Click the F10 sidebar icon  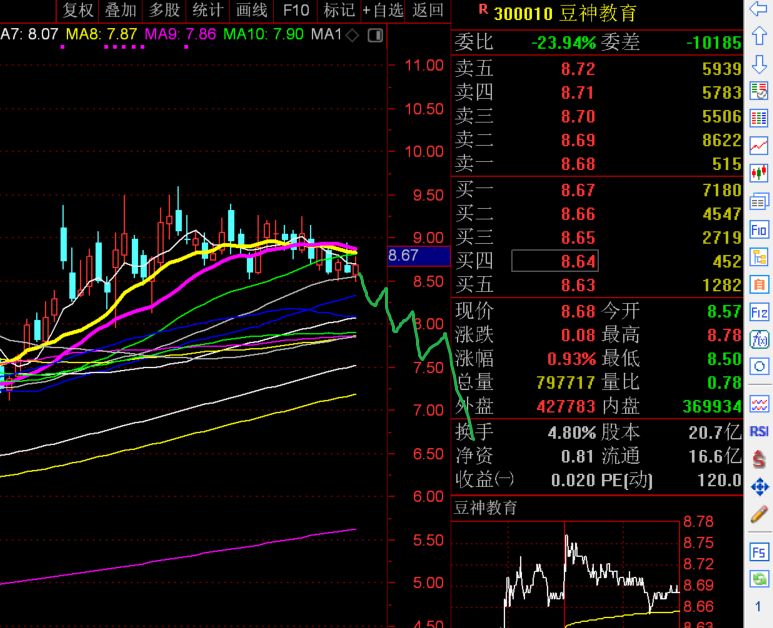click(x=759, y=230)
